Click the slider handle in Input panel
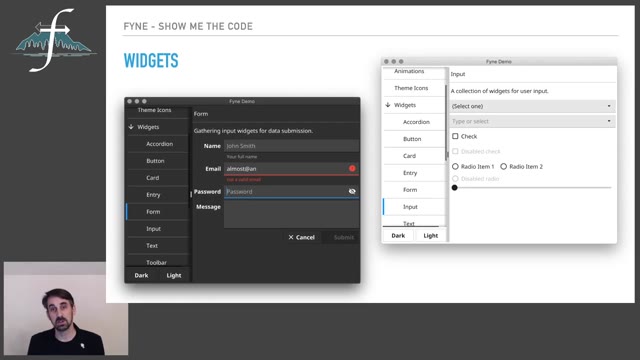 tap(454, 188)
